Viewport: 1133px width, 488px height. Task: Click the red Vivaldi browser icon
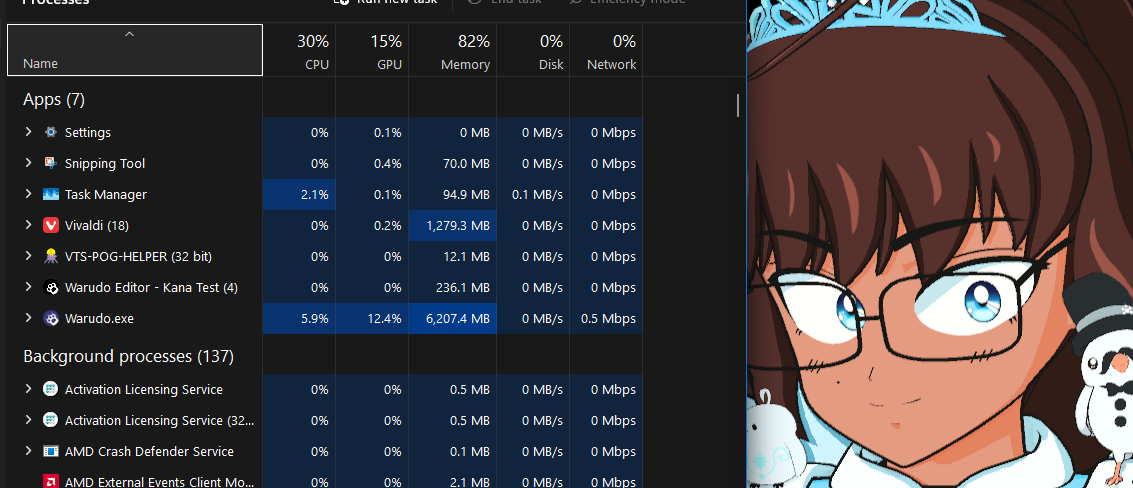(51, 226)
